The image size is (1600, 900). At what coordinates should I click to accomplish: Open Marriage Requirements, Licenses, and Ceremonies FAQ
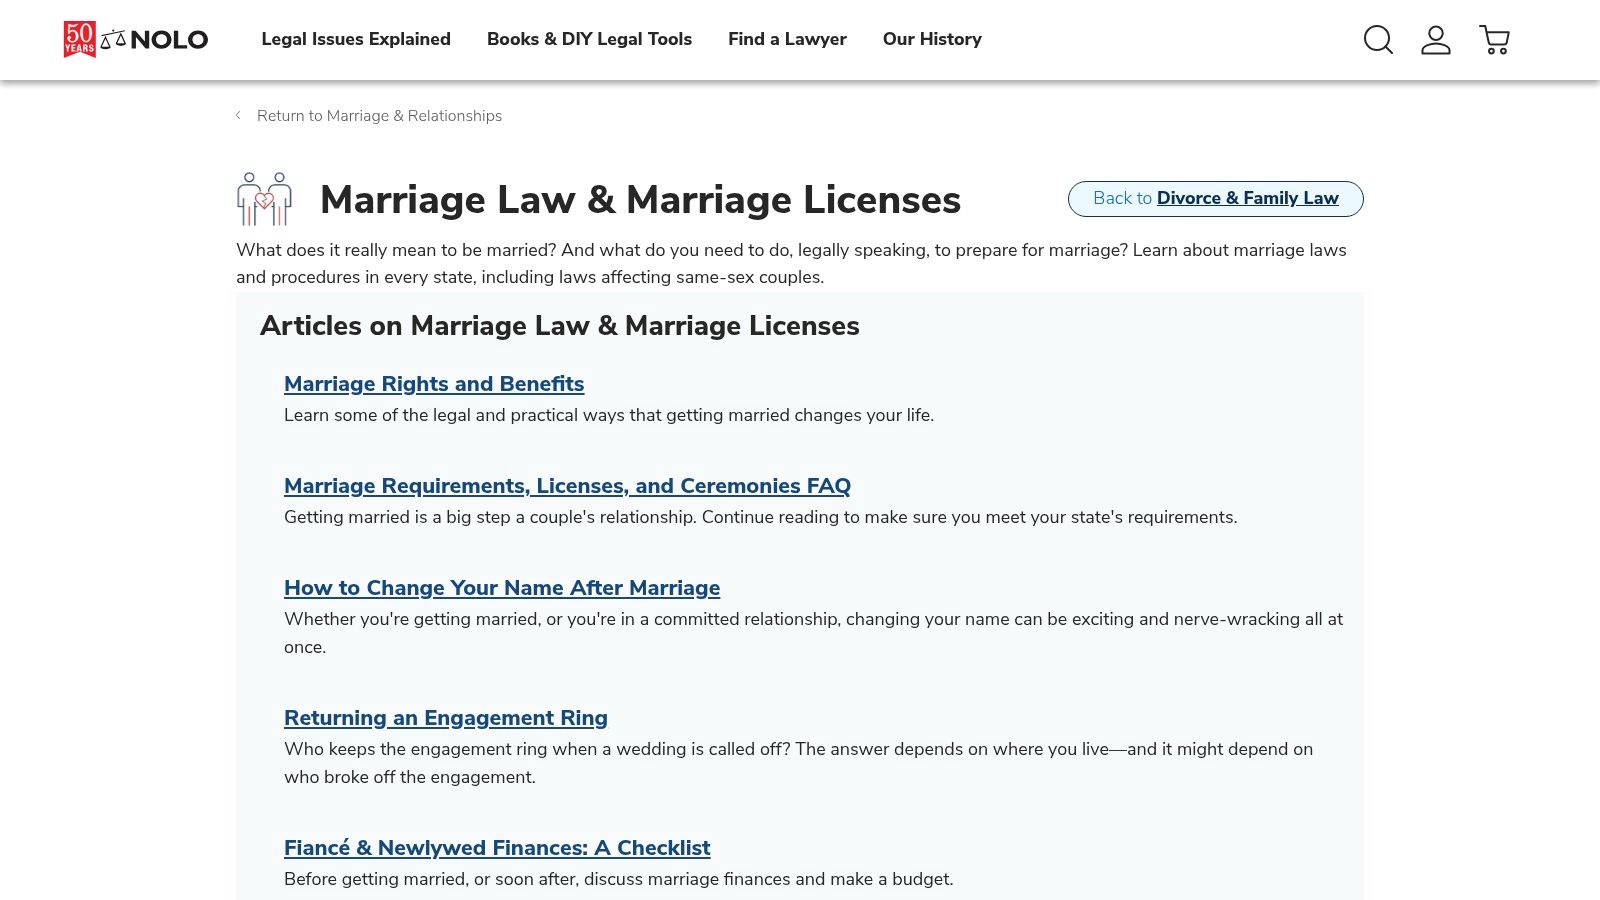click(567, 486)
